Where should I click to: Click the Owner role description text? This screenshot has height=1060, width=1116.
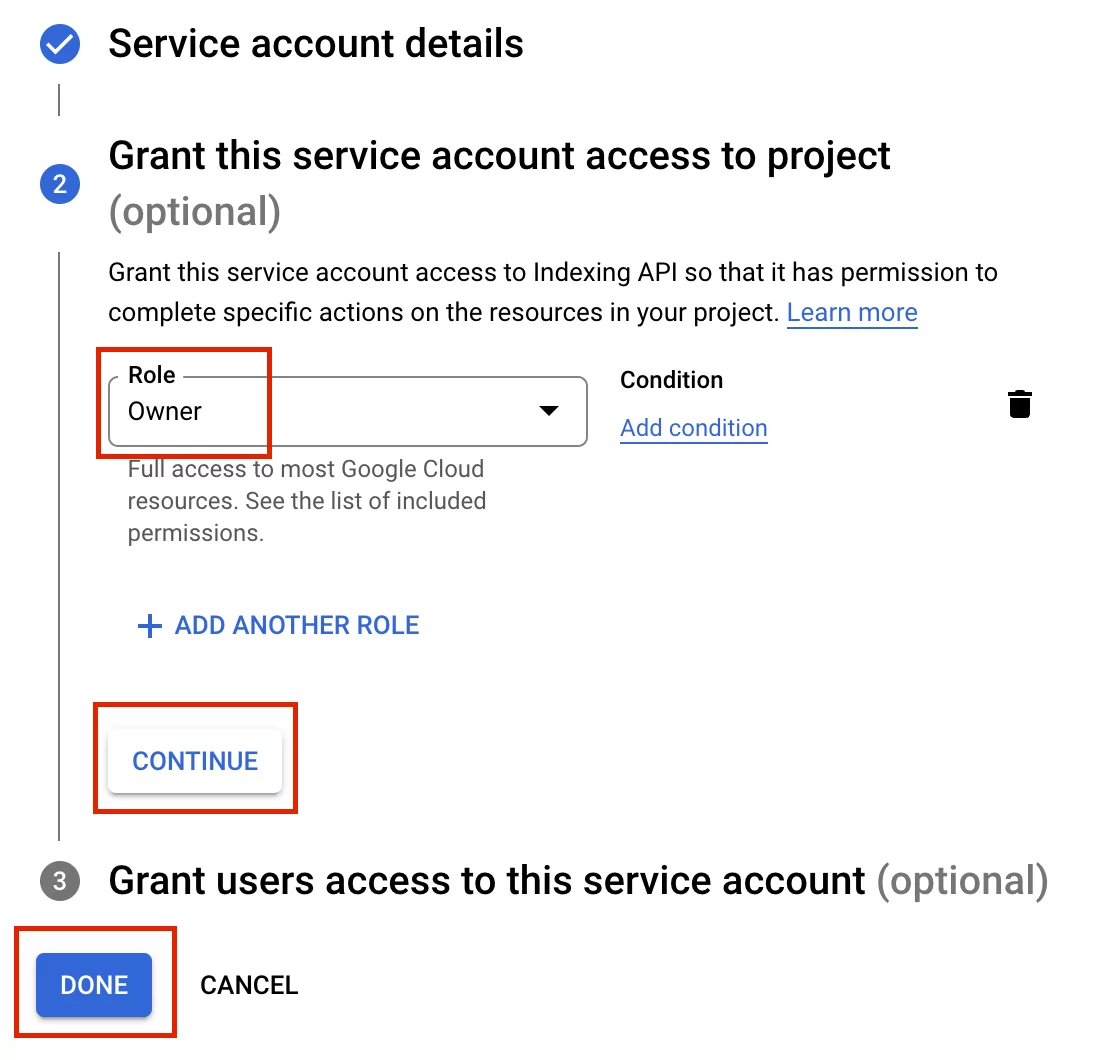(x=306, y=501)
